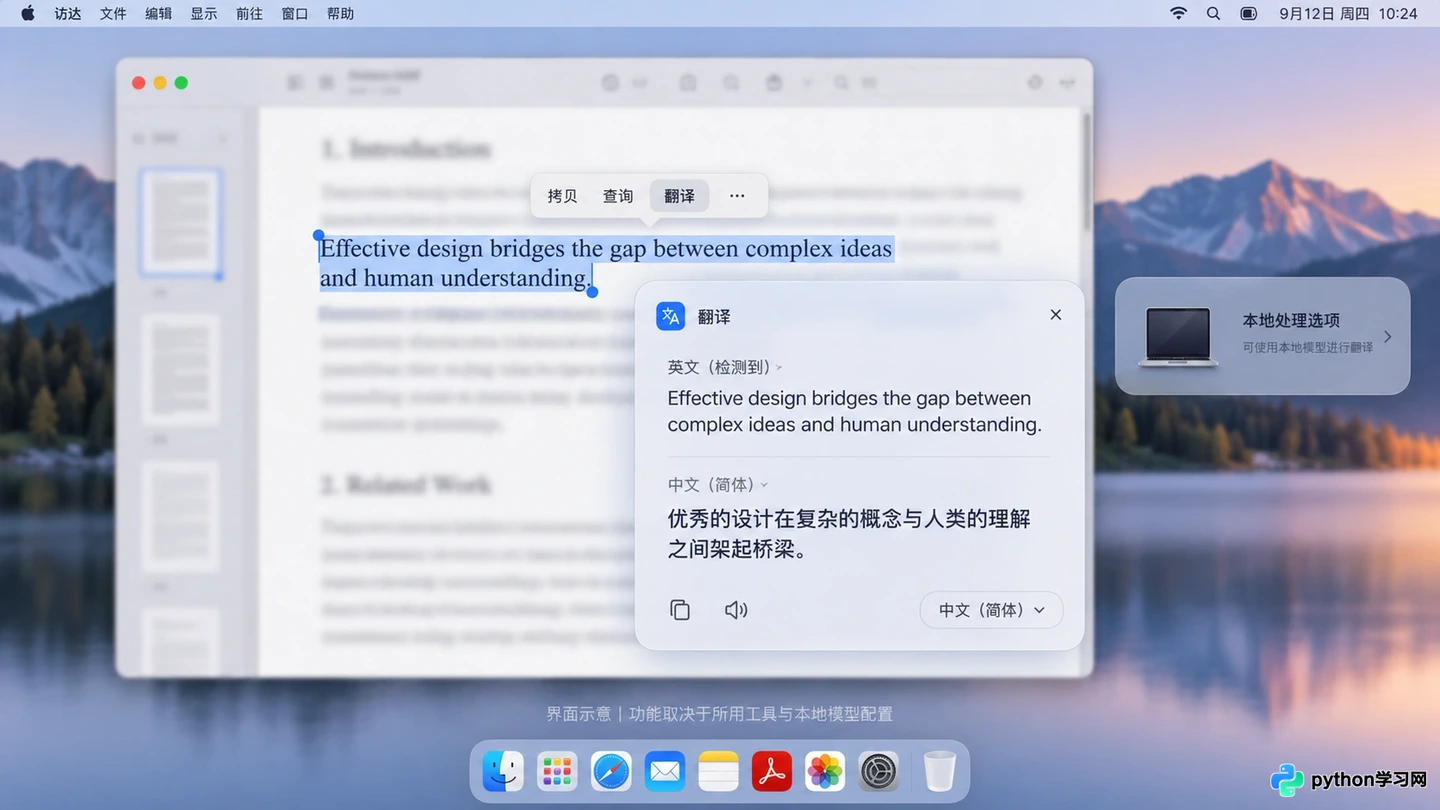Click the translated text starting with 优秀的设计

(849, 534)
